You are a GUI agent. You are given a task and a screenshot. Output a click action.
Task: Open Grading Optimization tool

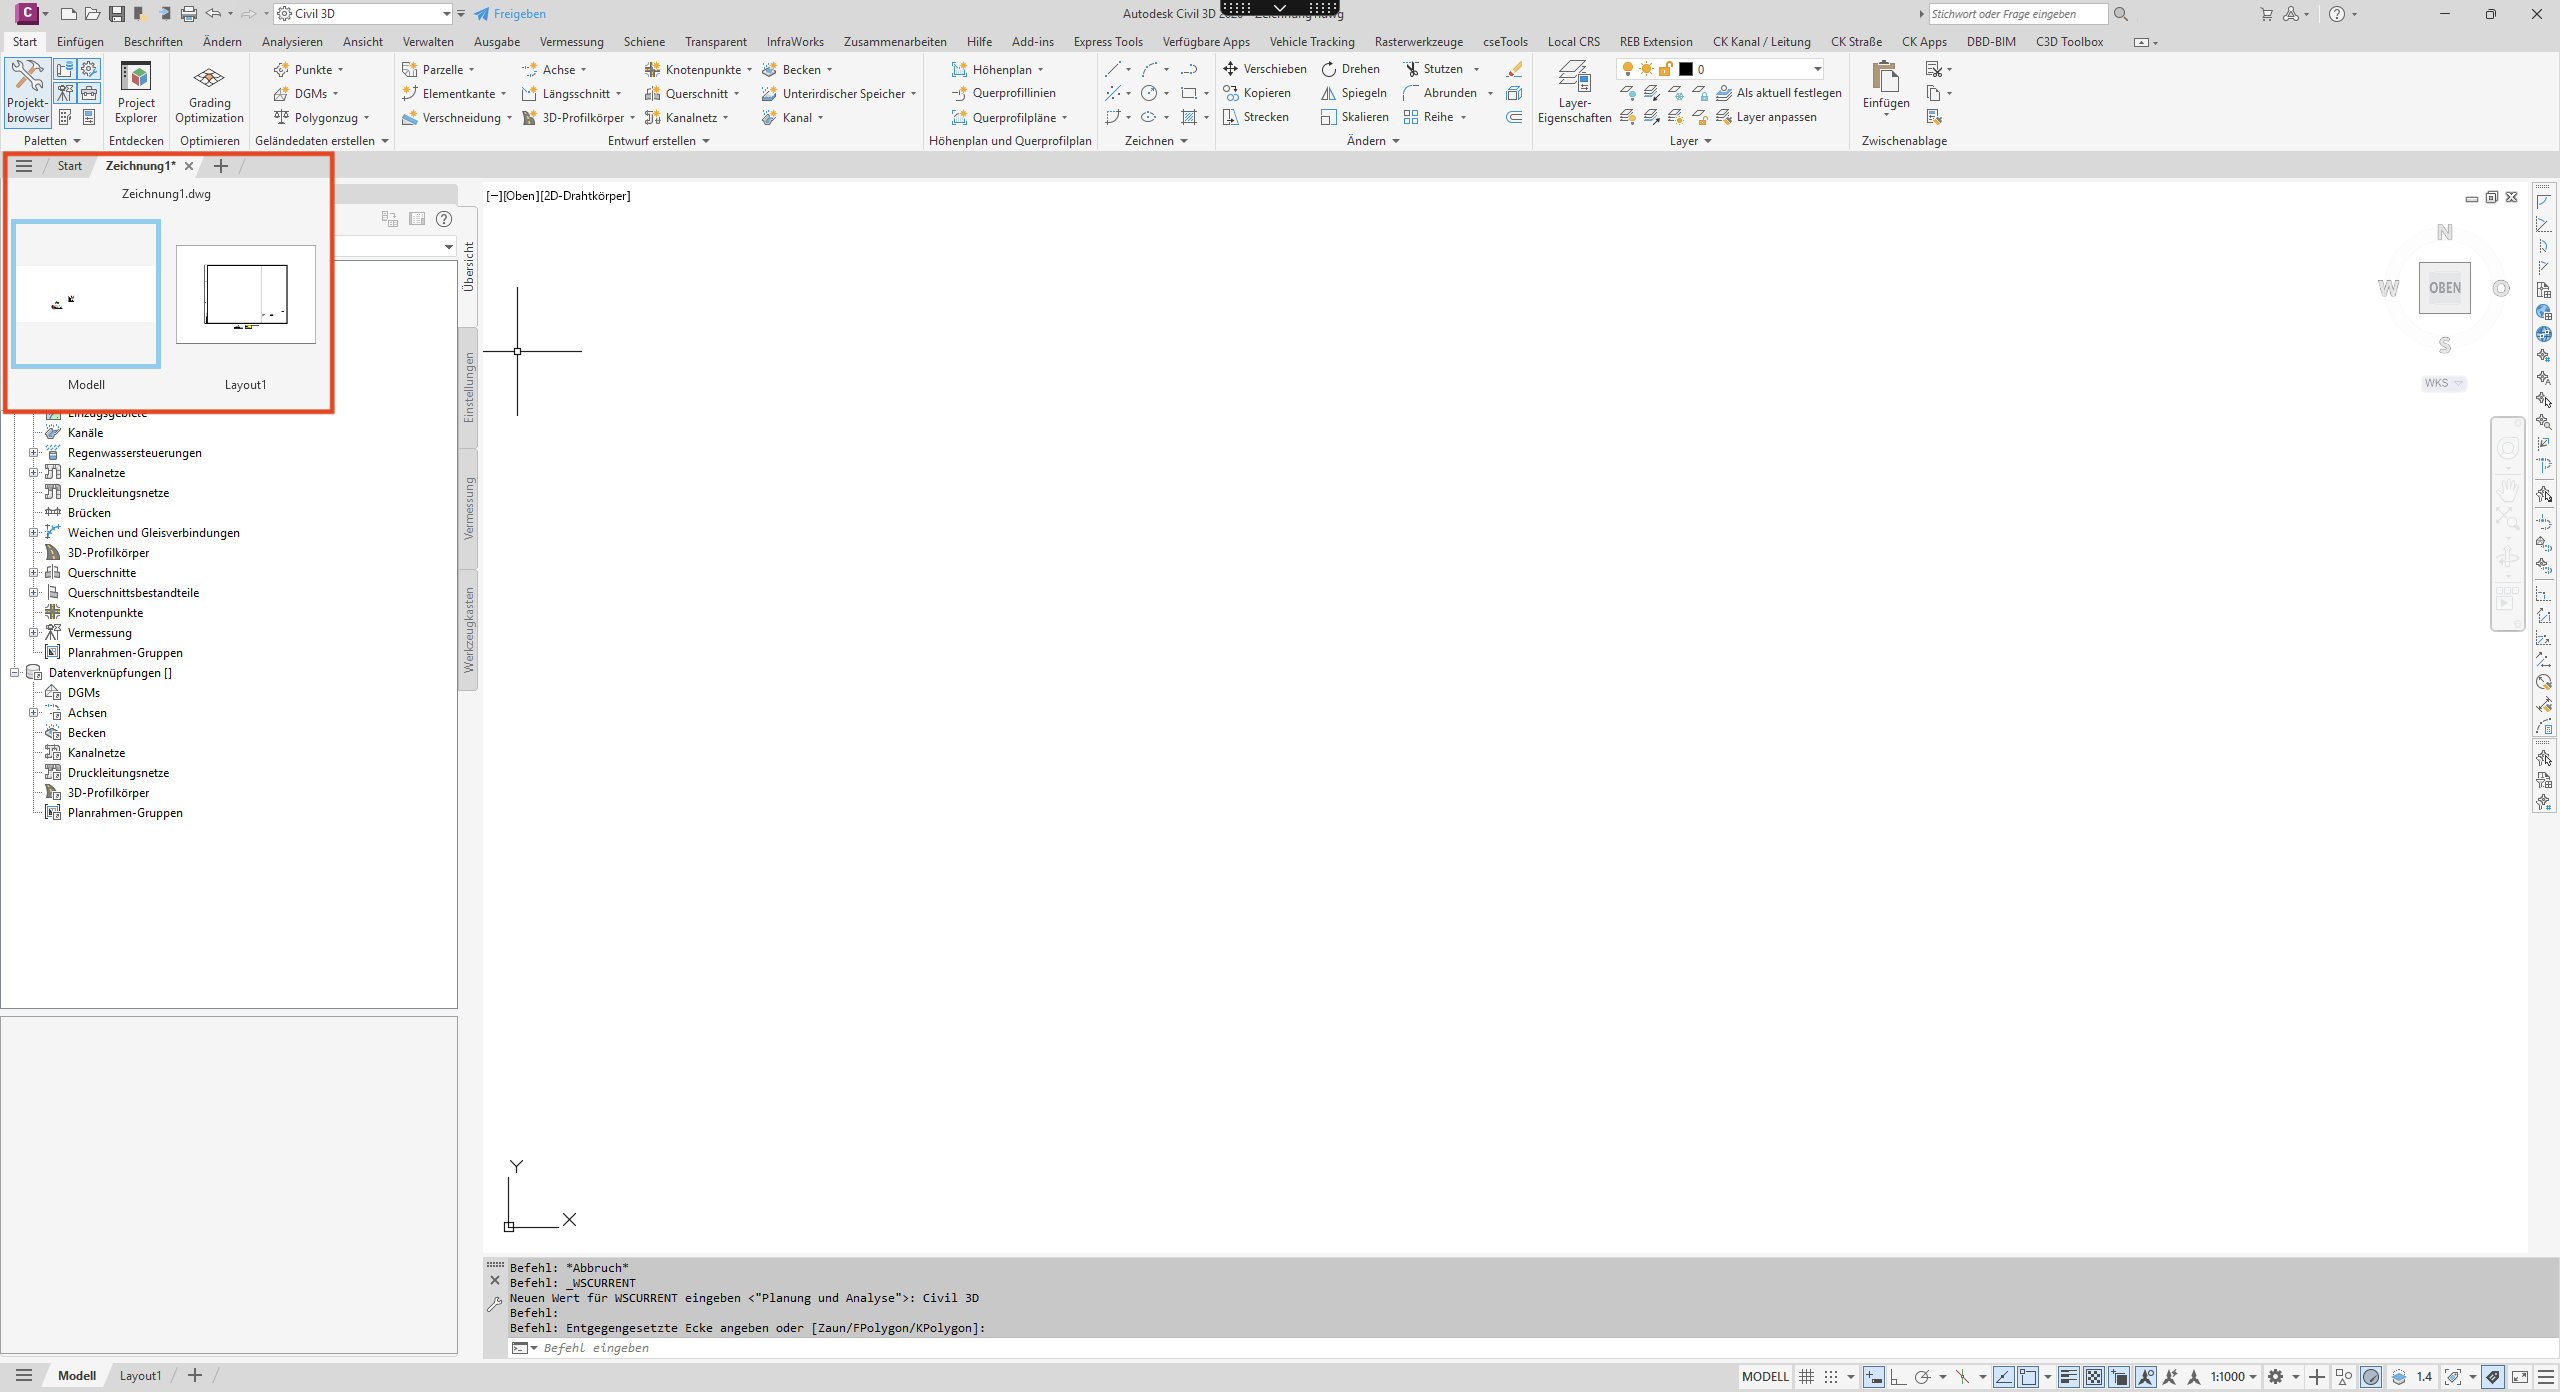click(209, 92)
